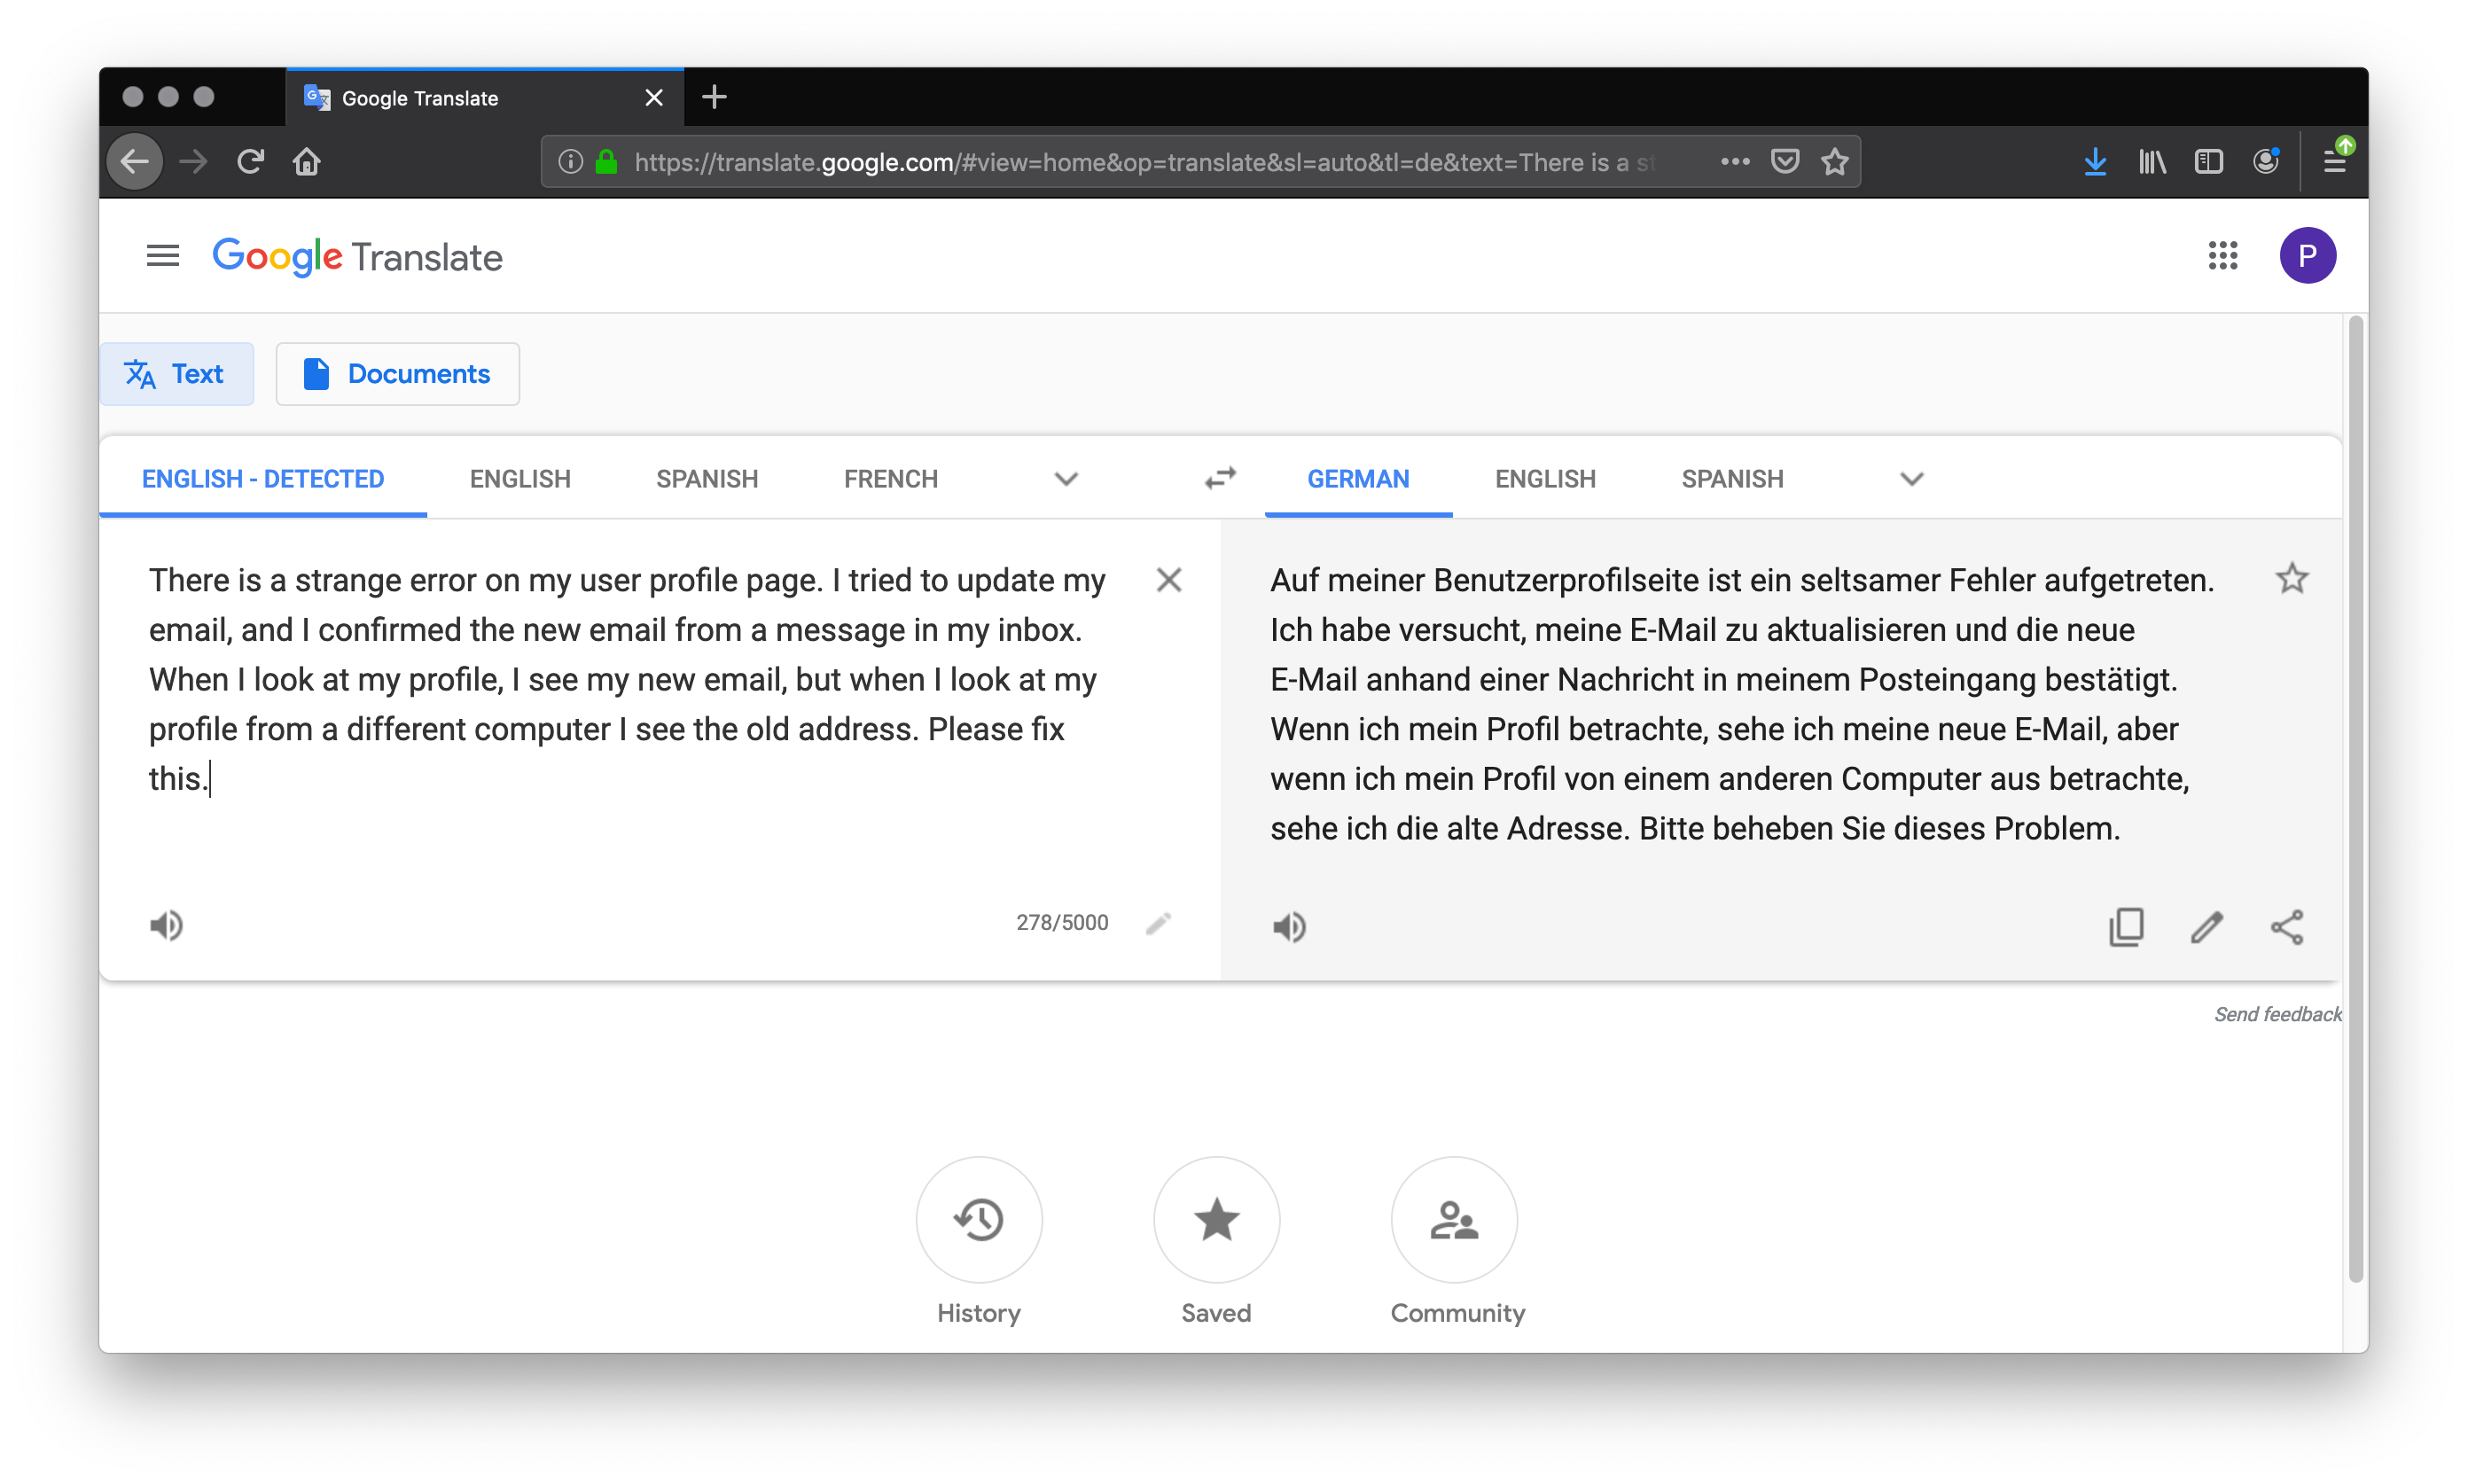The image size is (2468, 1484).
Task: Toggle the Firefox sidebar icon
Action: [2208, 162]
